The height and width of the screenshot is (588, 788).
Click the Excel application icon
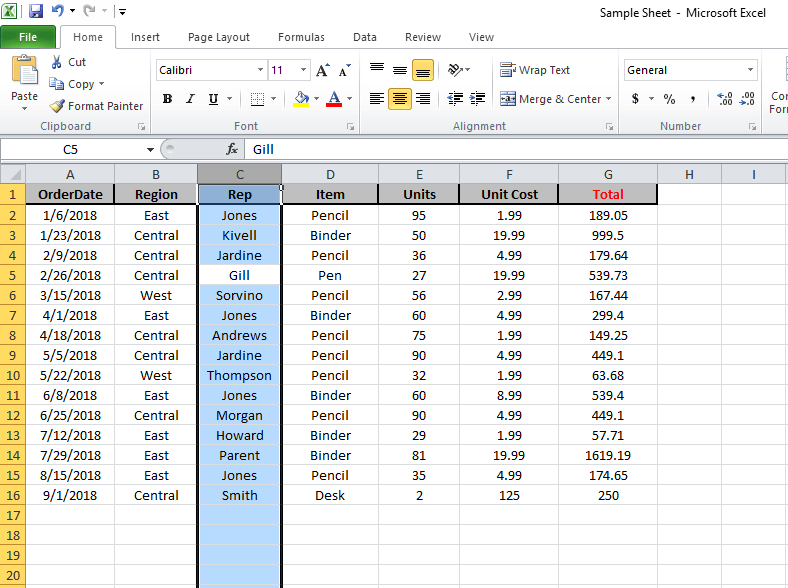pyautogui.click(x=9, y=11)
